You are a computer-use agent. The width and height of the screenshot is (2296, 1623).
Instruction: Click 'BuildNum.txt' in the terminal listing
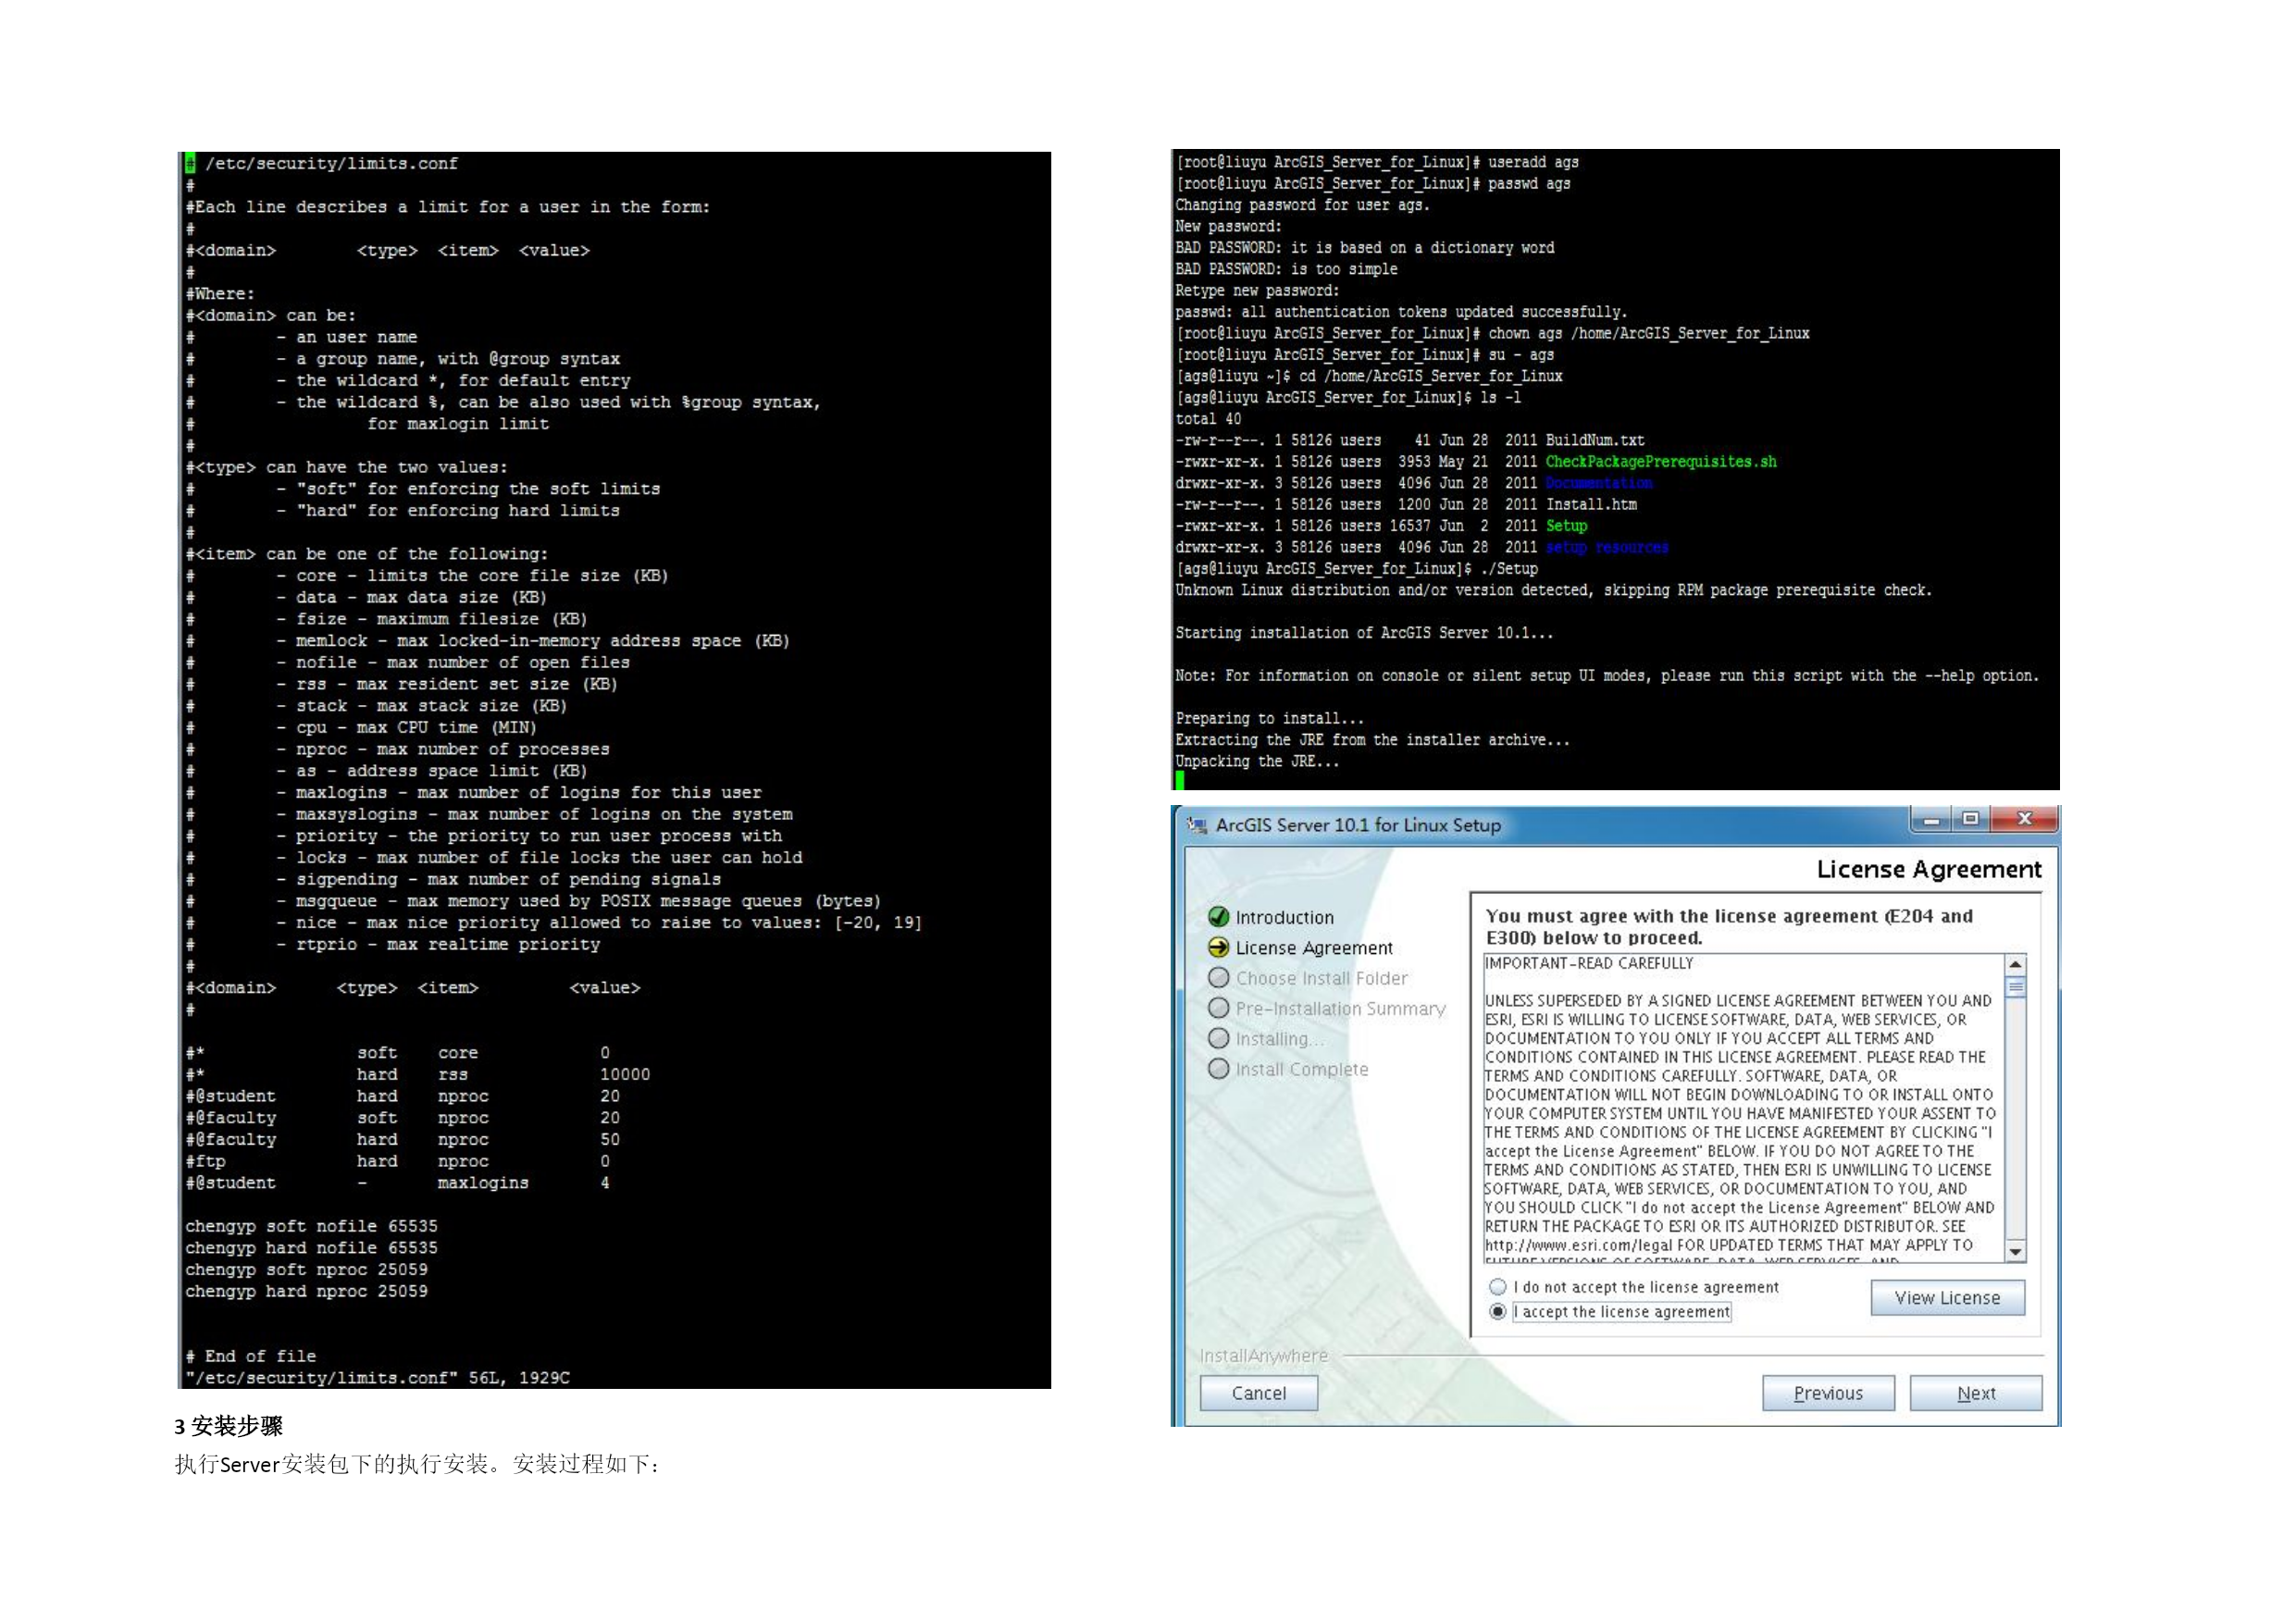click(x=1594, y=440)
